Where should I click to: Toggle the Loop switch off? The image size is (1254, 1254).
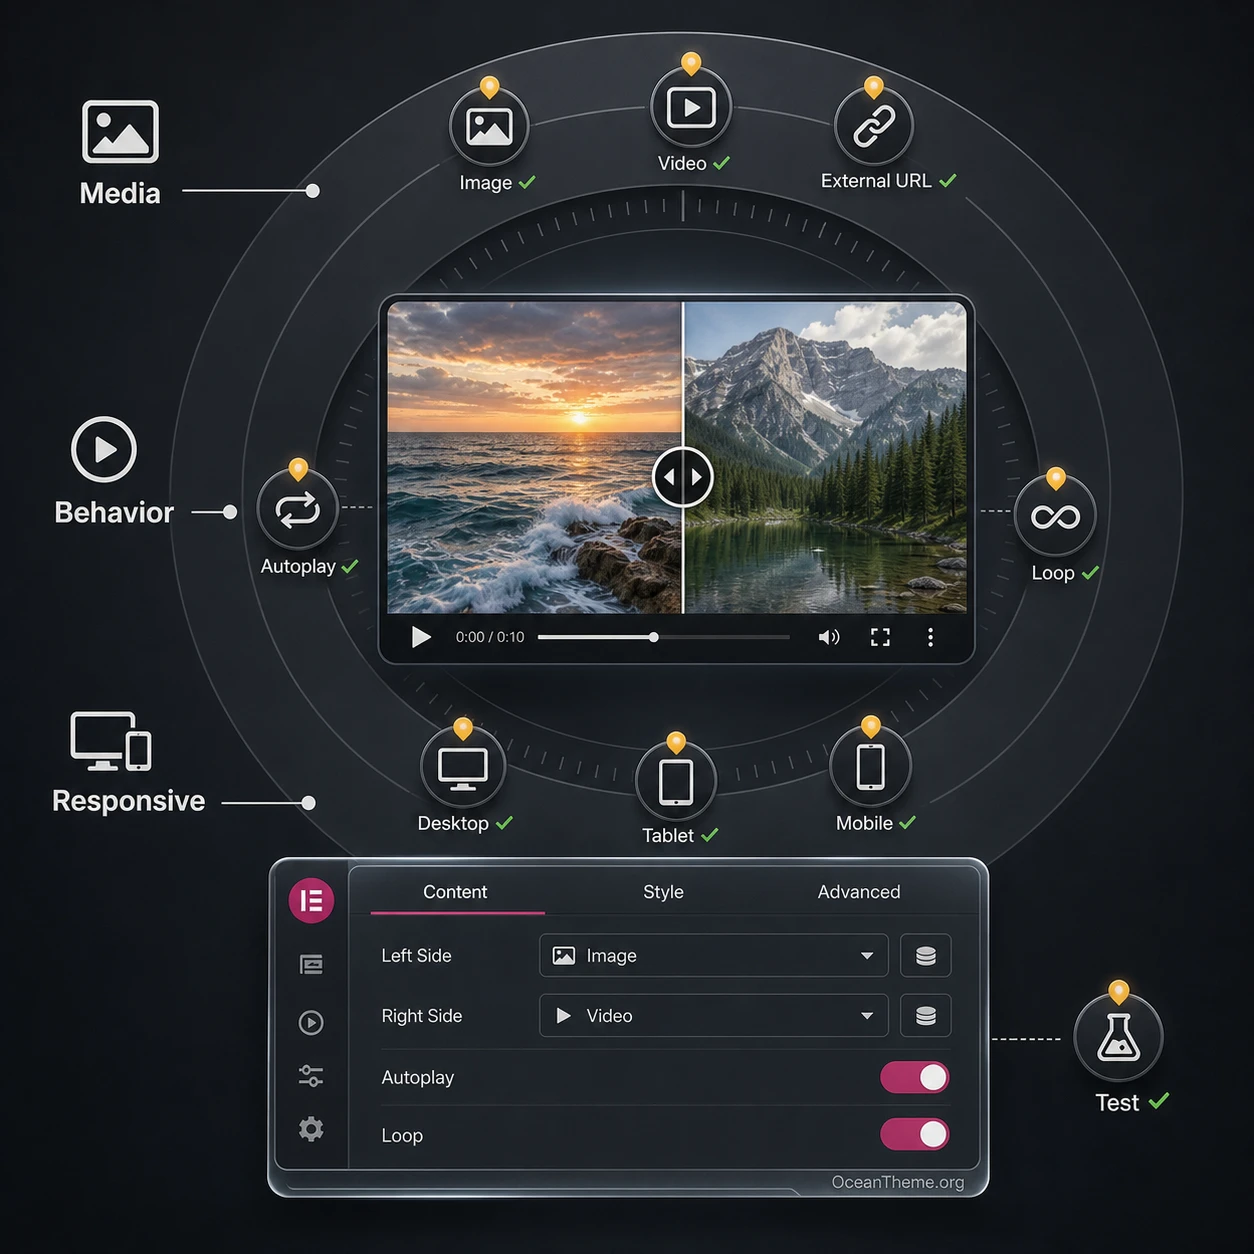coord(914,1134)
